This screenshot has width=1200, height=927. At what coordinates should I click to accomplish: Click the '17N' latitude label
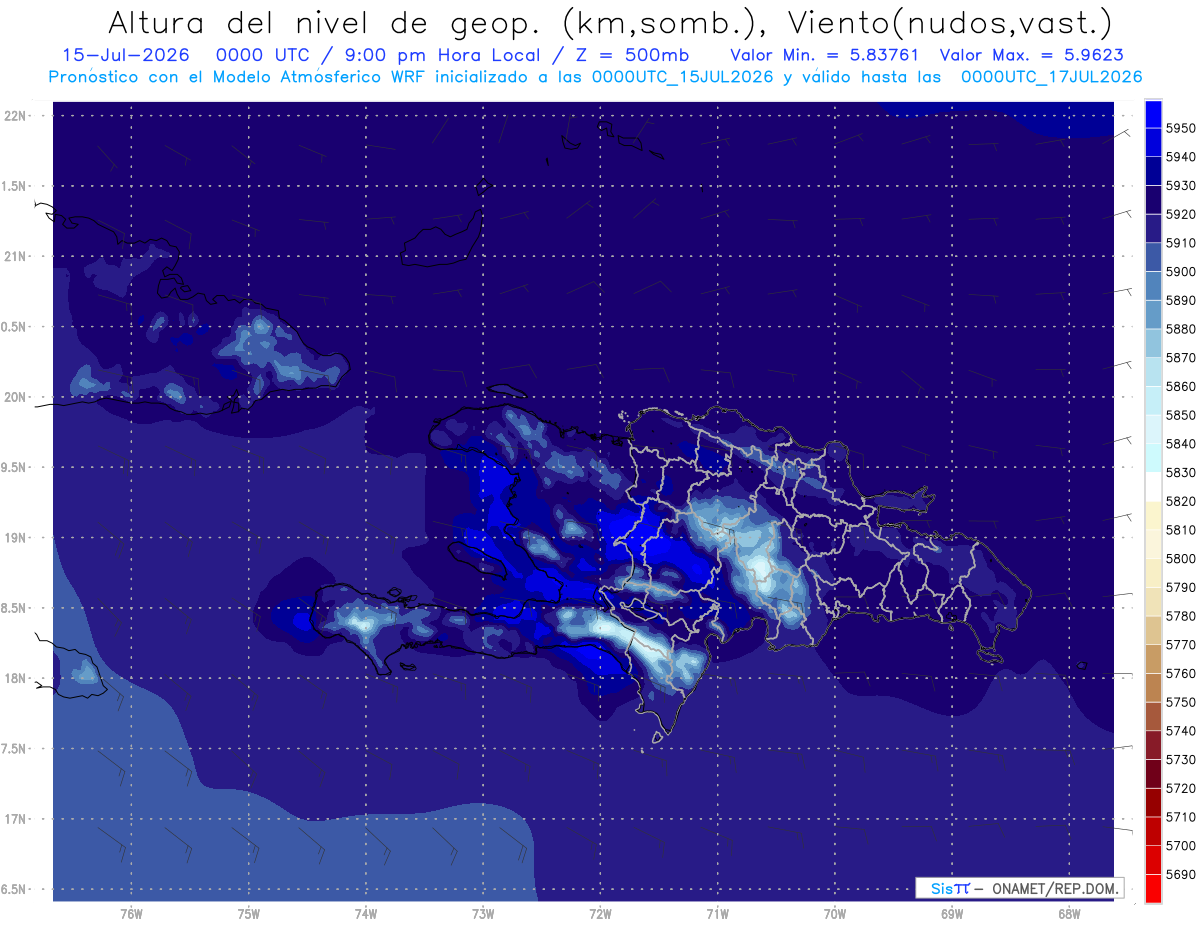point(14,818)
